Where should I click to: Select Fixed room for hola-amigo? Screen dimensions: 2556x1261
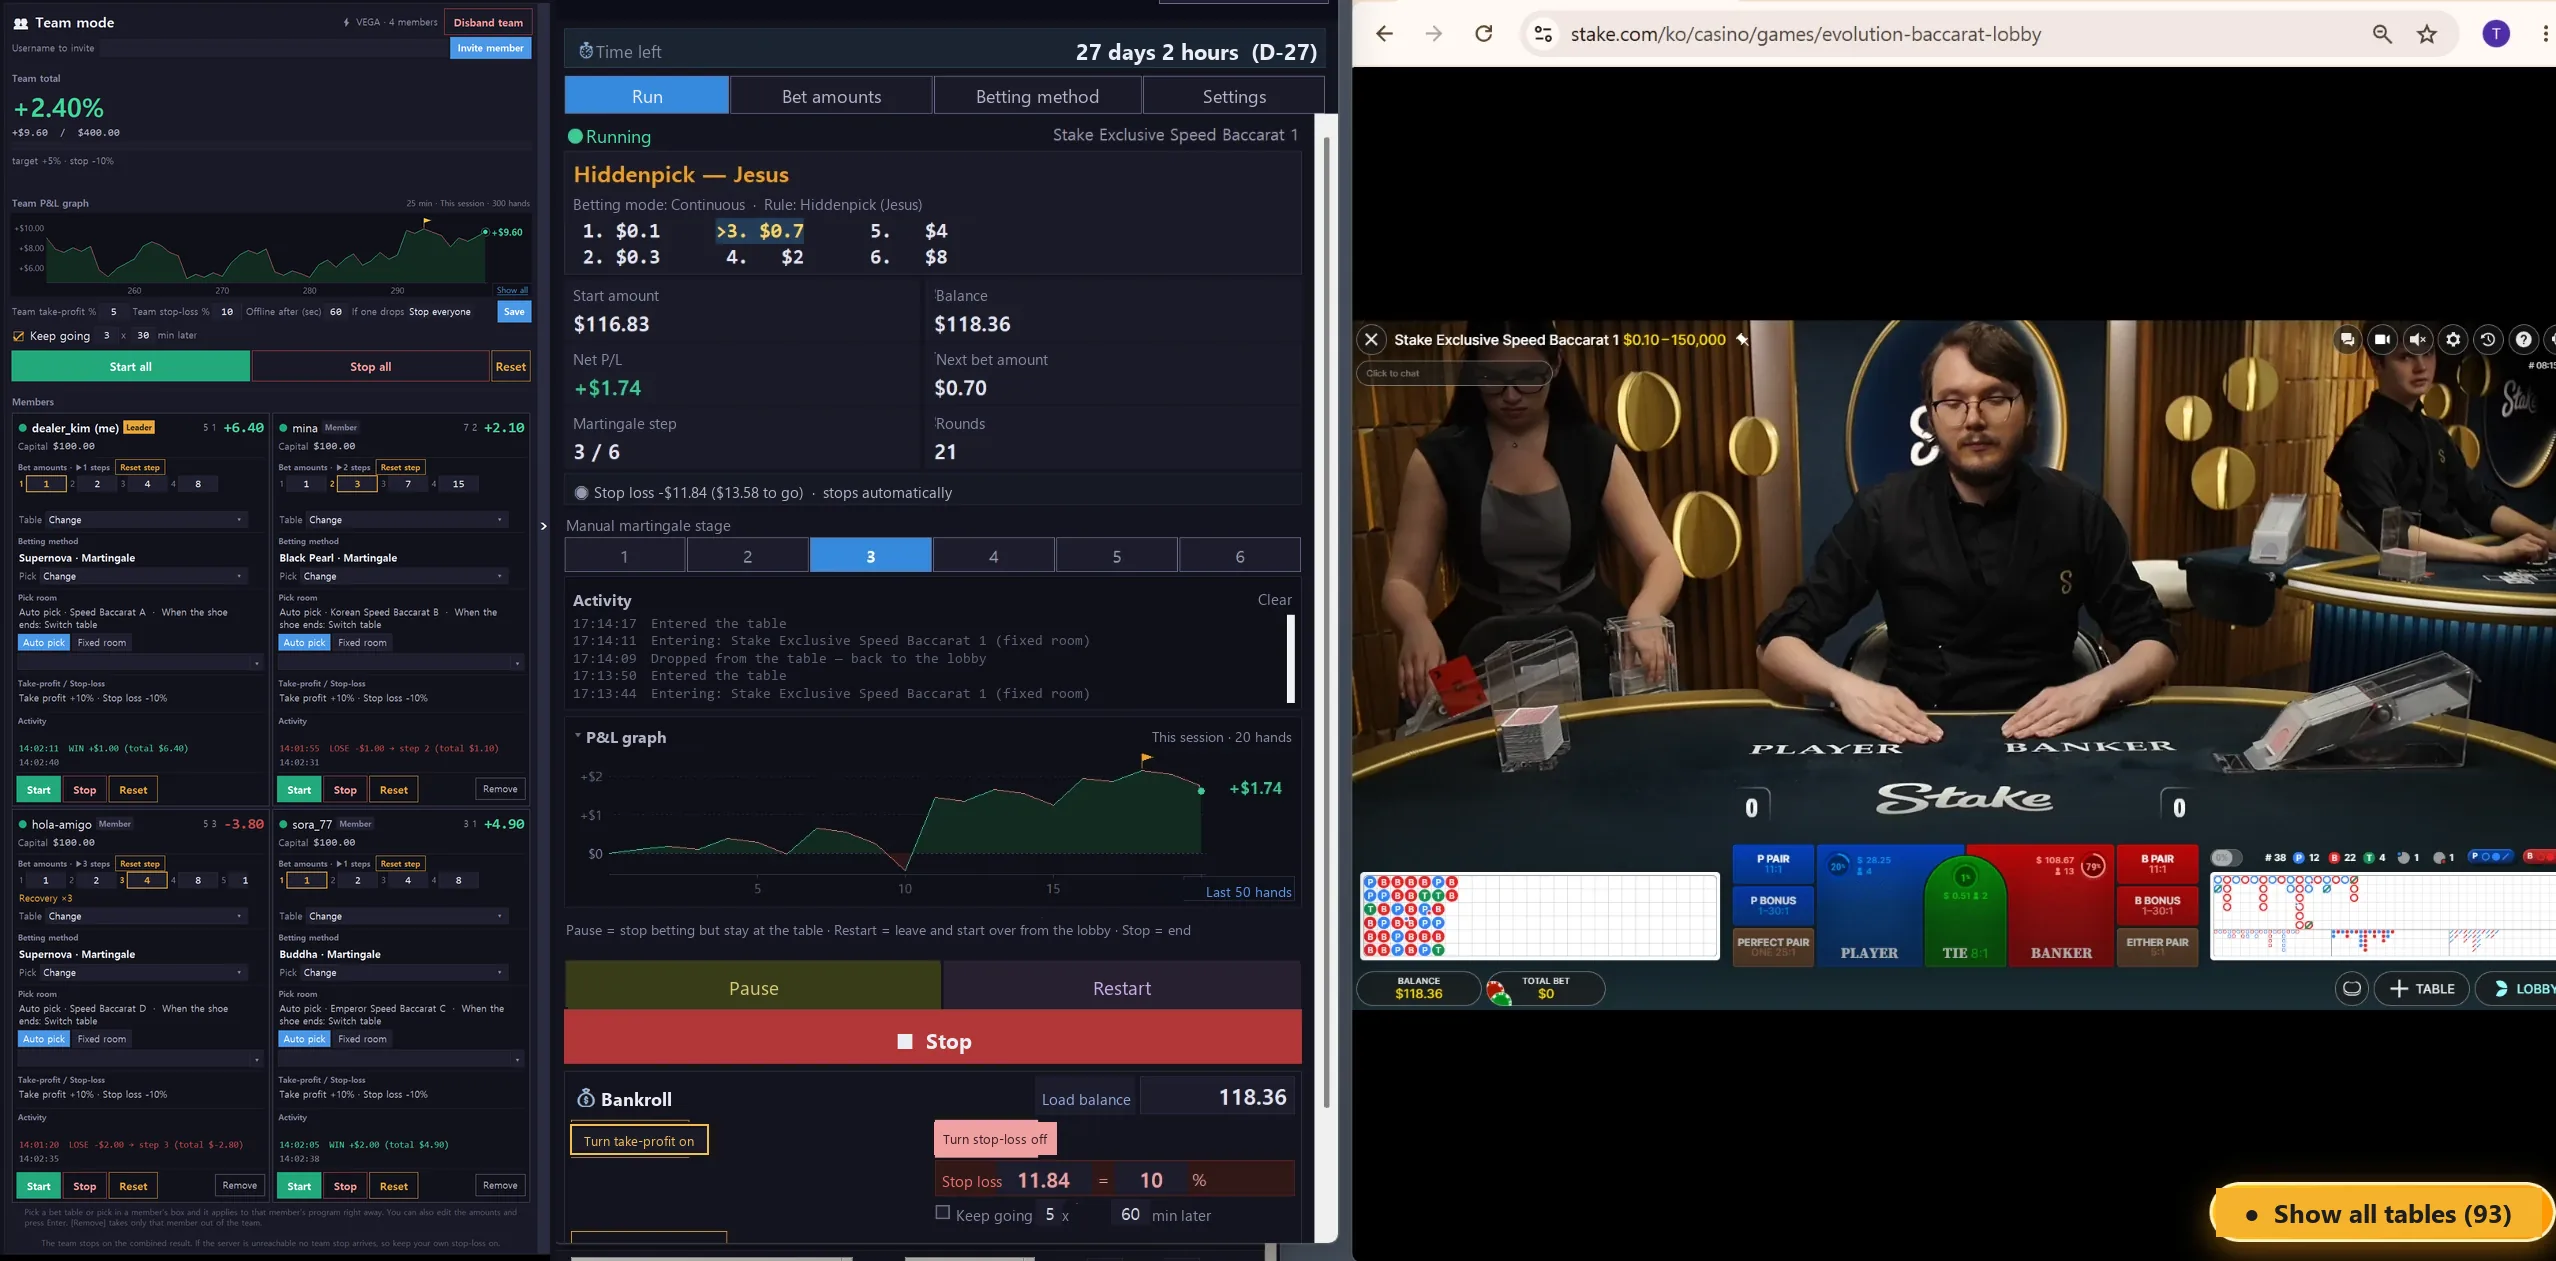pyautogui.click(x=102, y=1039)
